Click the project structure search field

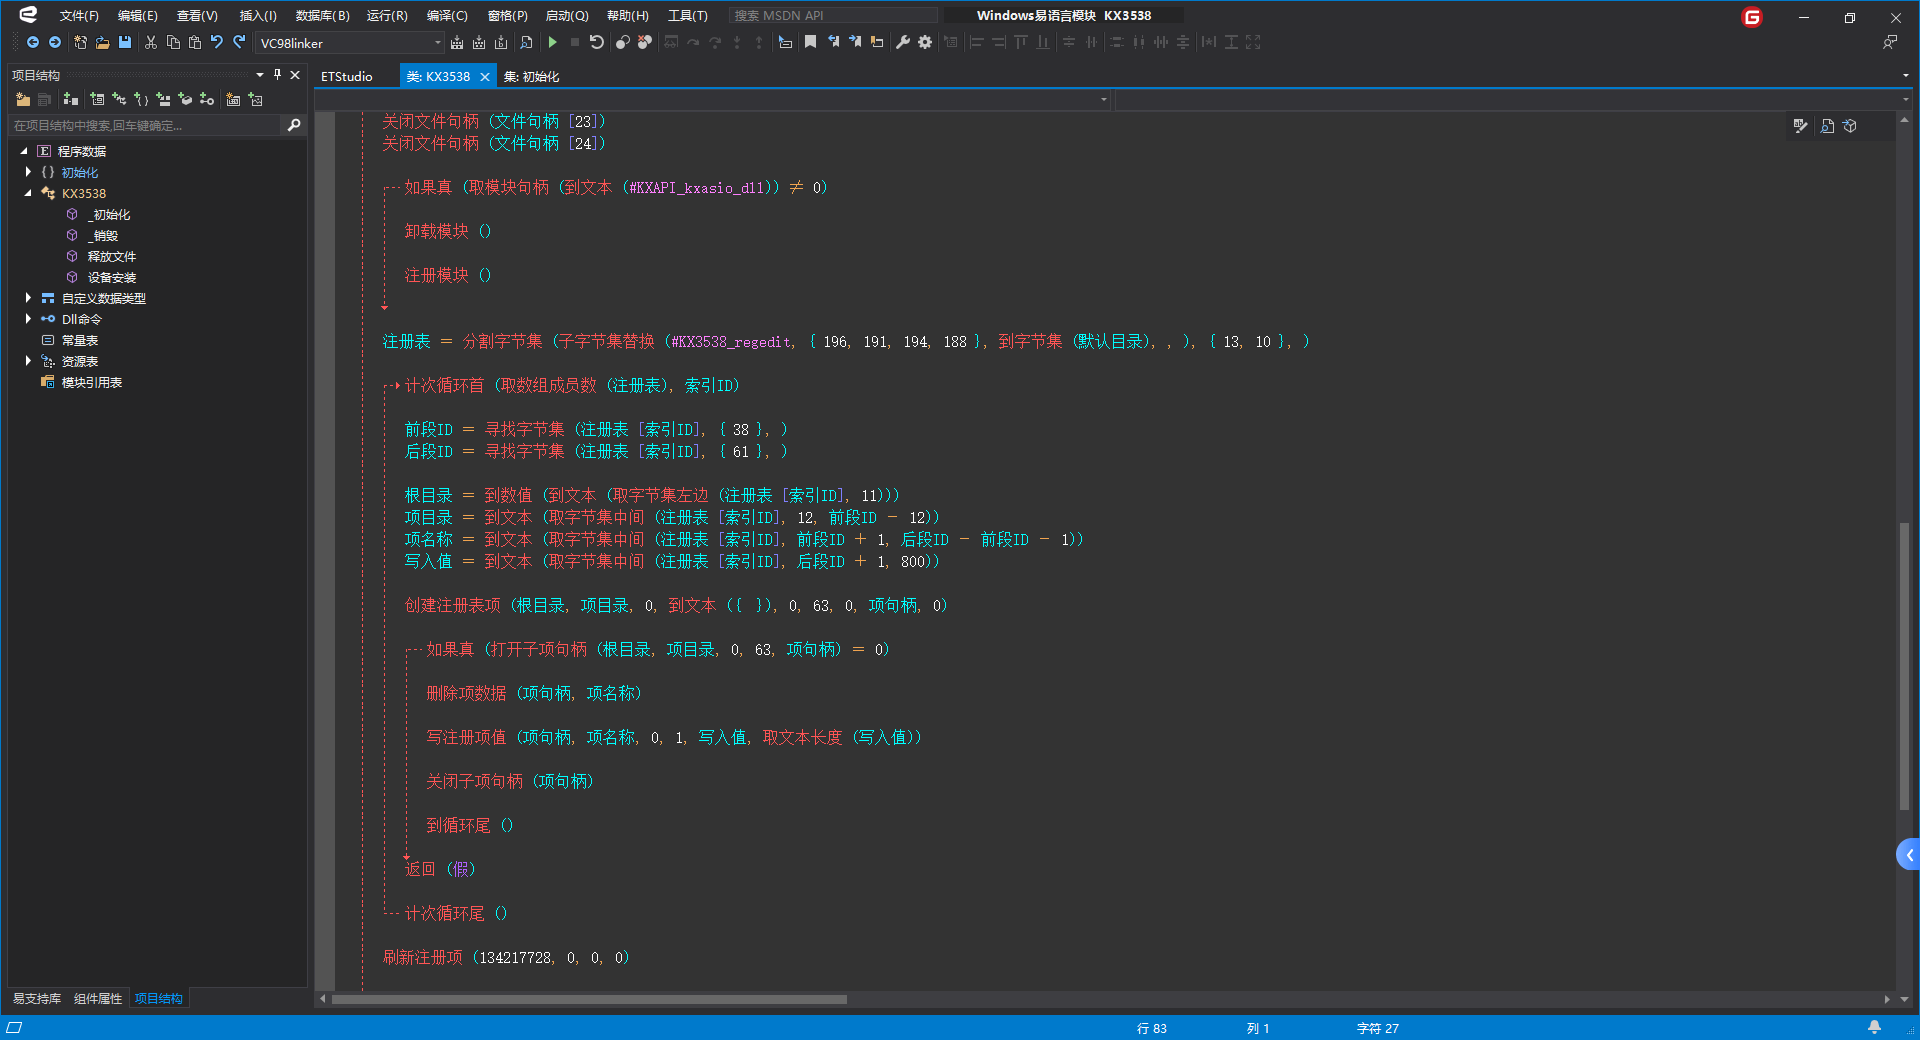(x=146, y=125)
